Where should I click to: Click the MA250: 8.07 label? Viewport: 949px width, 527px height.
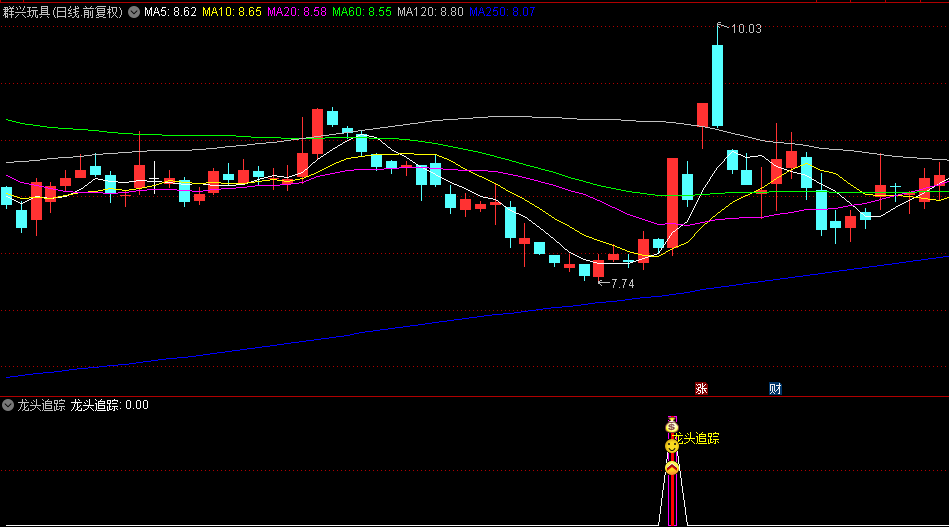pos(502,12)
